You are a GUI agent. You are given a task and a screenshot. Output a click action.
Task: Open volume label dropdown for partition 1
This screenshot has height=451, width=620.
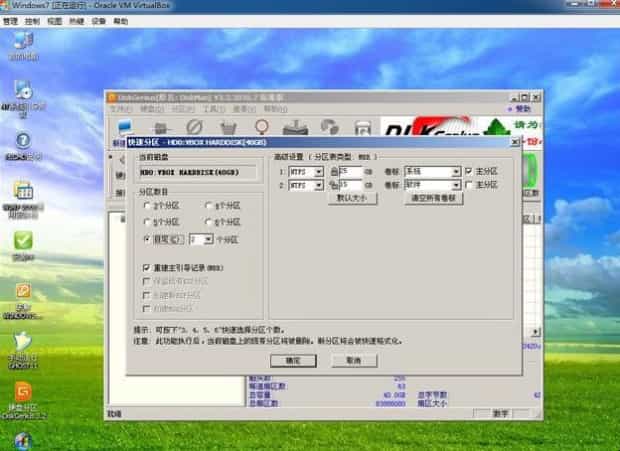click(456, 172)
